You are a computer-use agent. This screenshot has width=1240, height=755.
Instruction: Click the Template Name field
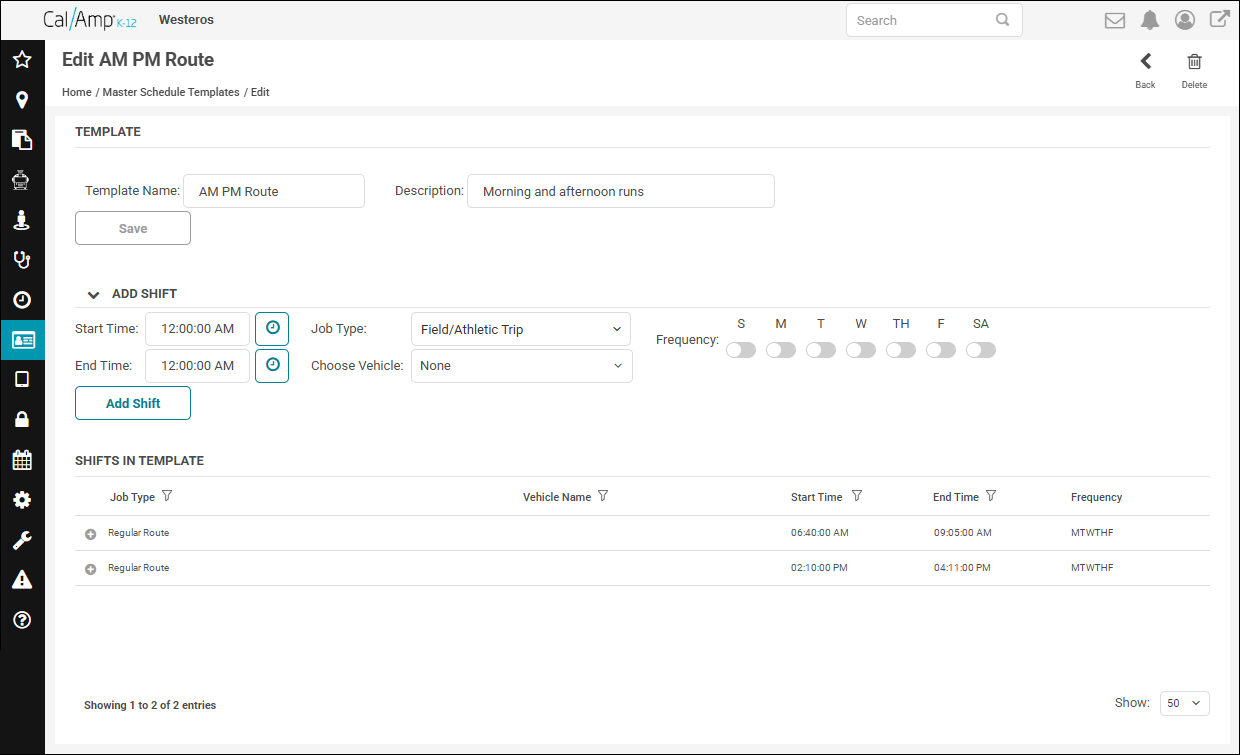click(x=274, y=191)
